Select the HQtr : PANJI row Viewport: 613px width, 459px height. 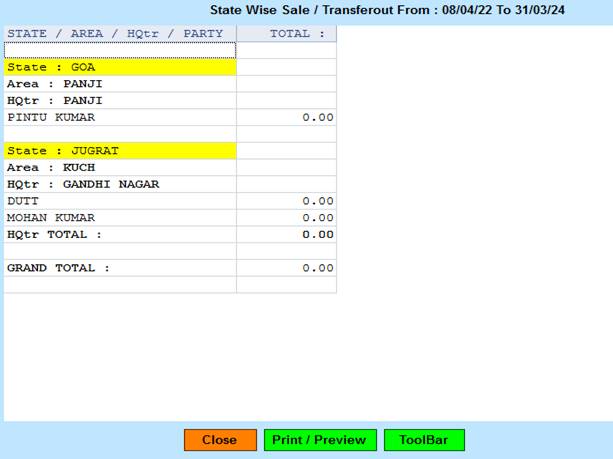click(120, 101)
